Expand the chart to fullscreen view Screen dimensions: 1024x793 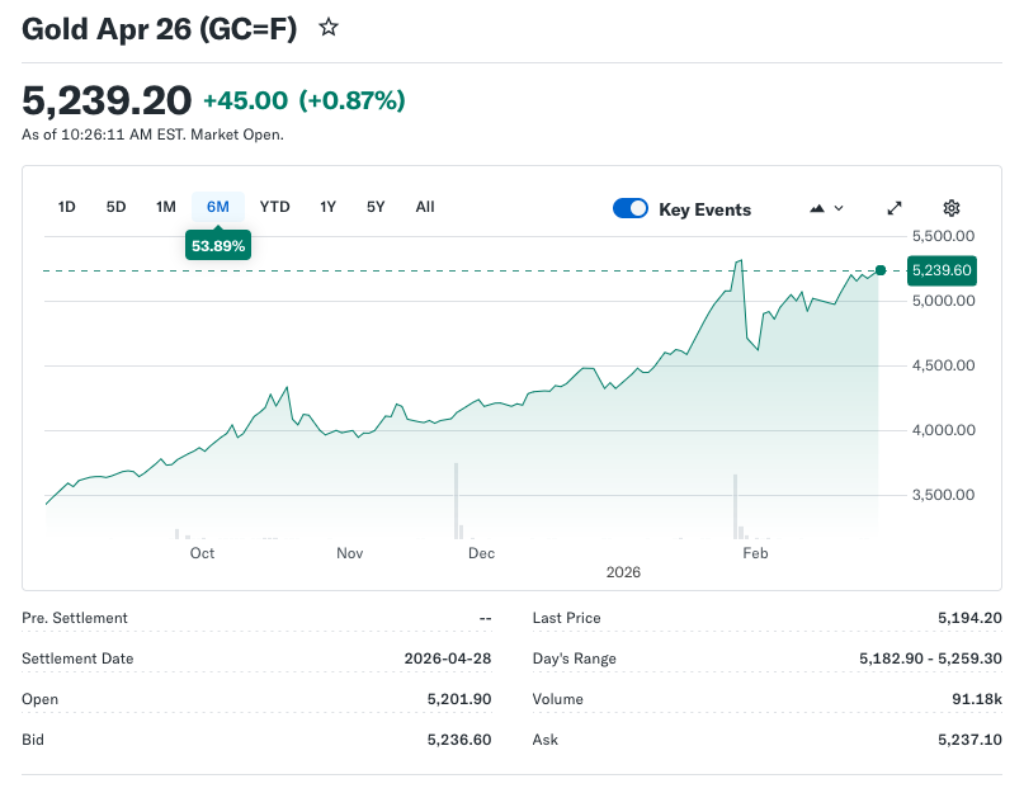894,208
